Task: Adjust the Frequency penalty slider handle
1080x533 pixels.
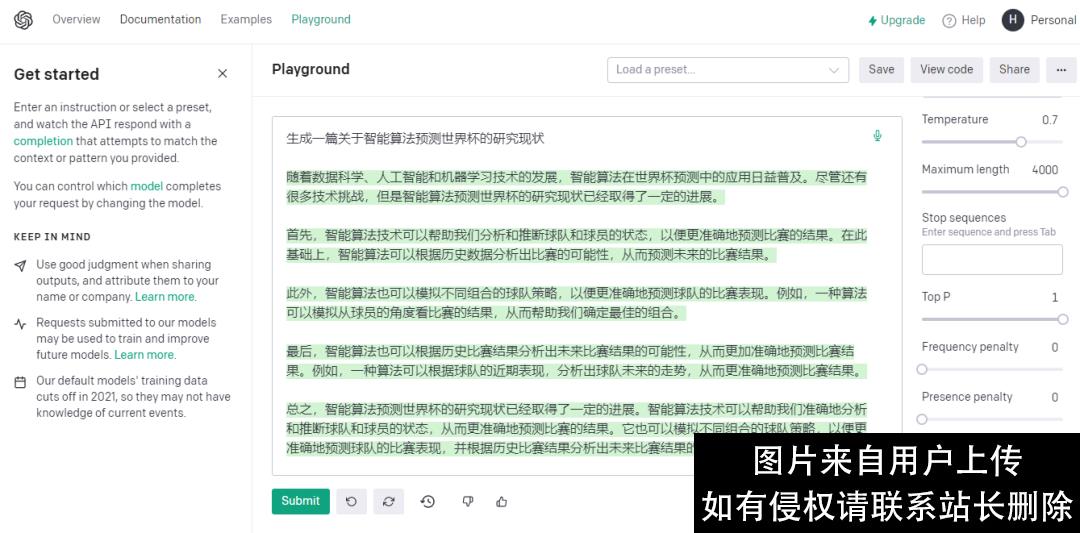Action: tap(922, 369)
